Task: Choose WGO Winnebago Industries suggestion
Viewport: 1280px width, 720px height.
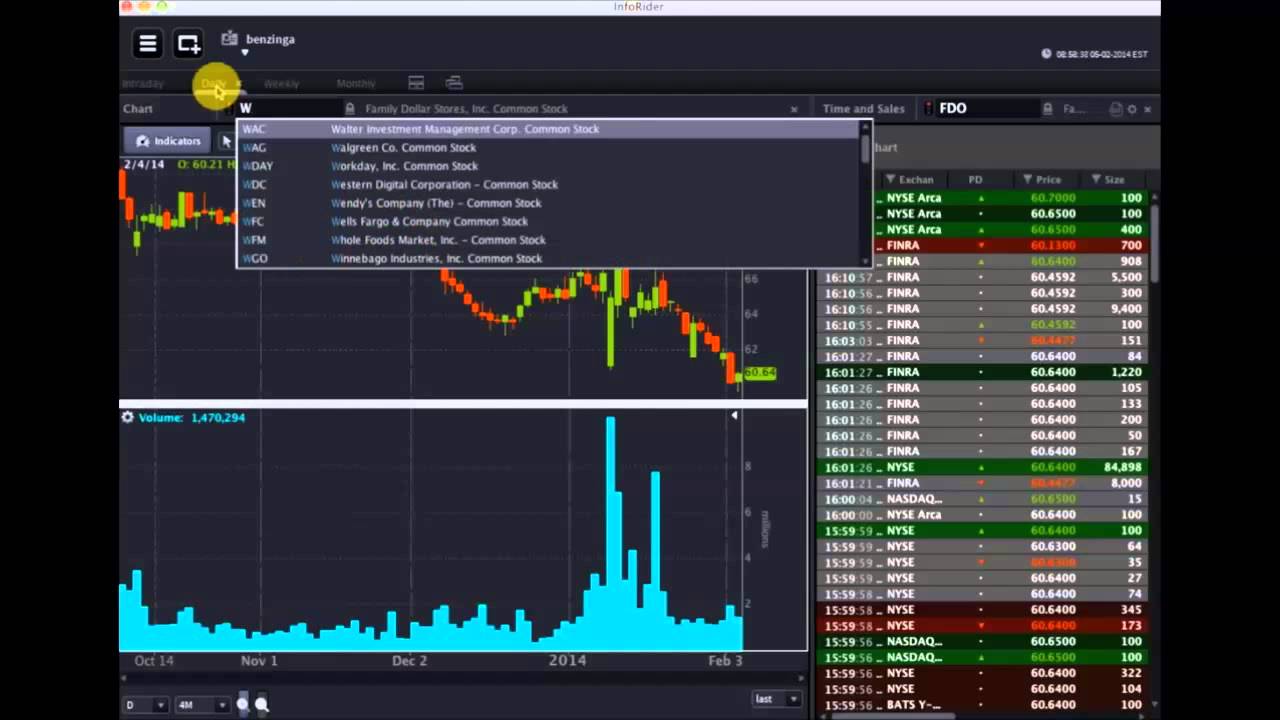Action: [x=548, y=258]
